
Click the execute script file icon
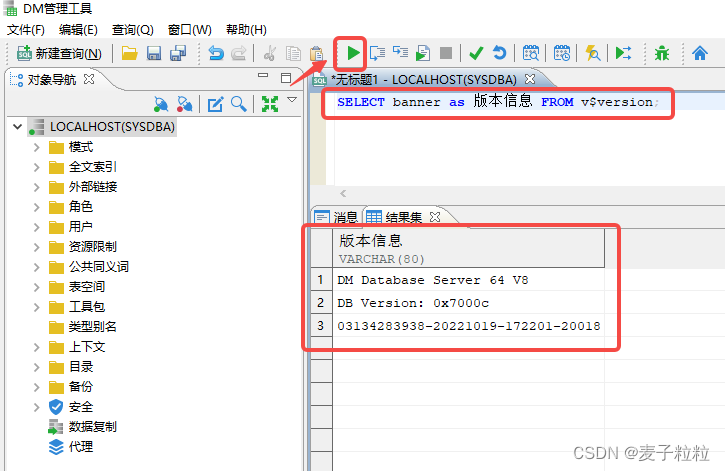click(423, 54)
